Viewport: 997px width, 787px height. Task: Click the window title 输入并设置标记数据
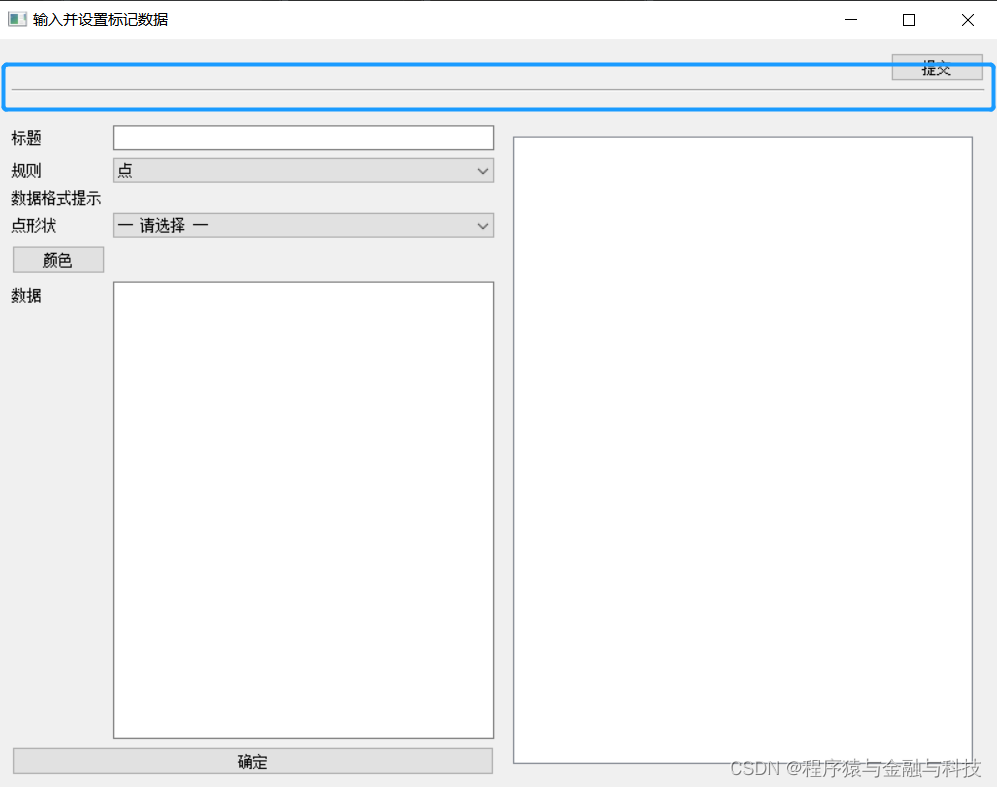point(100,18)
